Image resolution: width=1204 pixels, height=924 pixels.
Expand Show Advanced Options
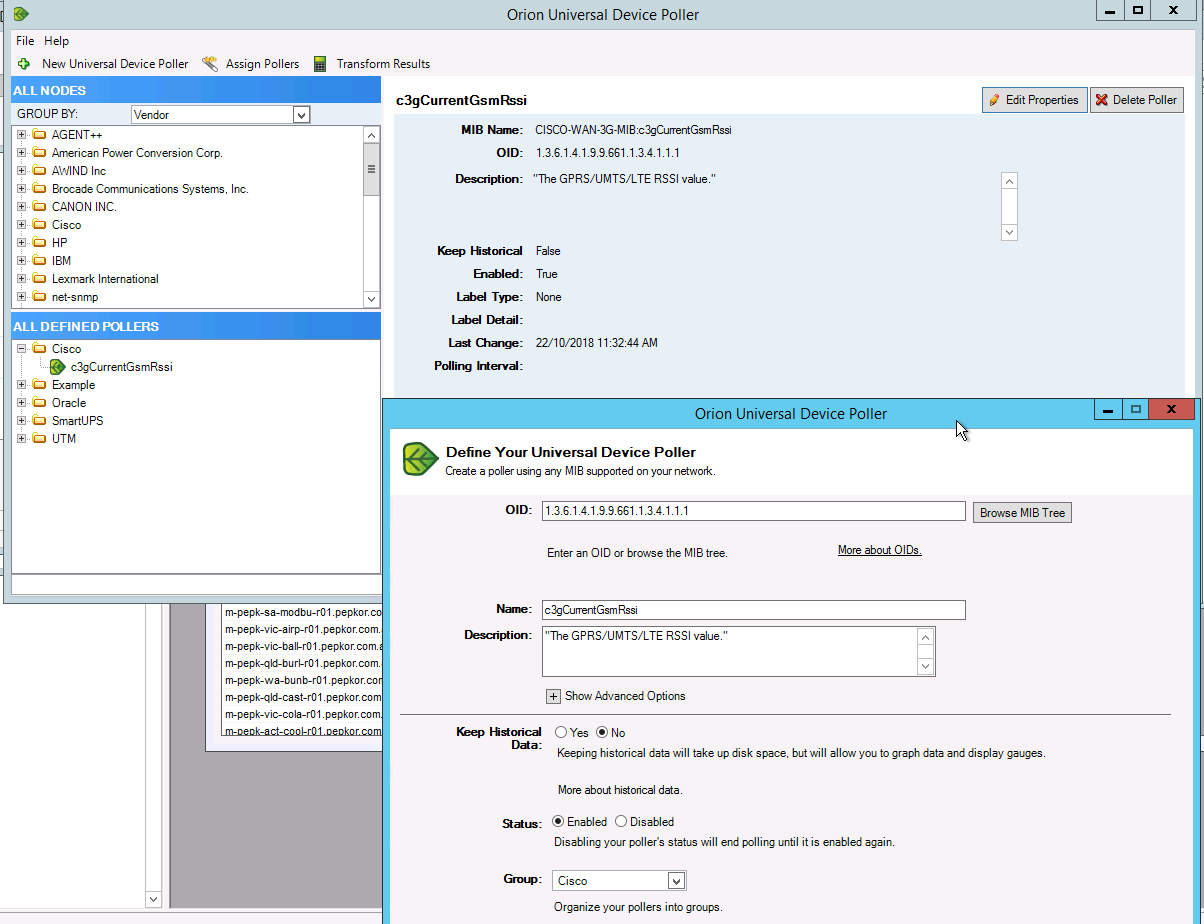coord(553,696)
